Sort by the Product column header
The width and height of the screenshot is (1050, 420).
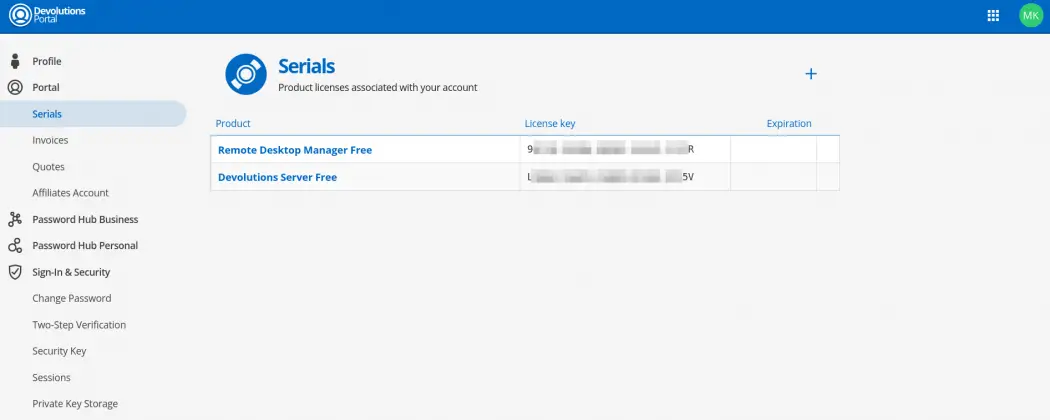pos(233,124)
